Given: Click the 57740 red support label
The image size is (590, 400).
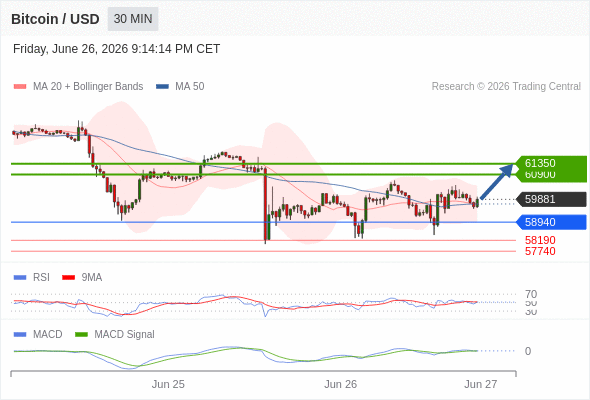Looking at the screenshot, I should click(540, 251).
